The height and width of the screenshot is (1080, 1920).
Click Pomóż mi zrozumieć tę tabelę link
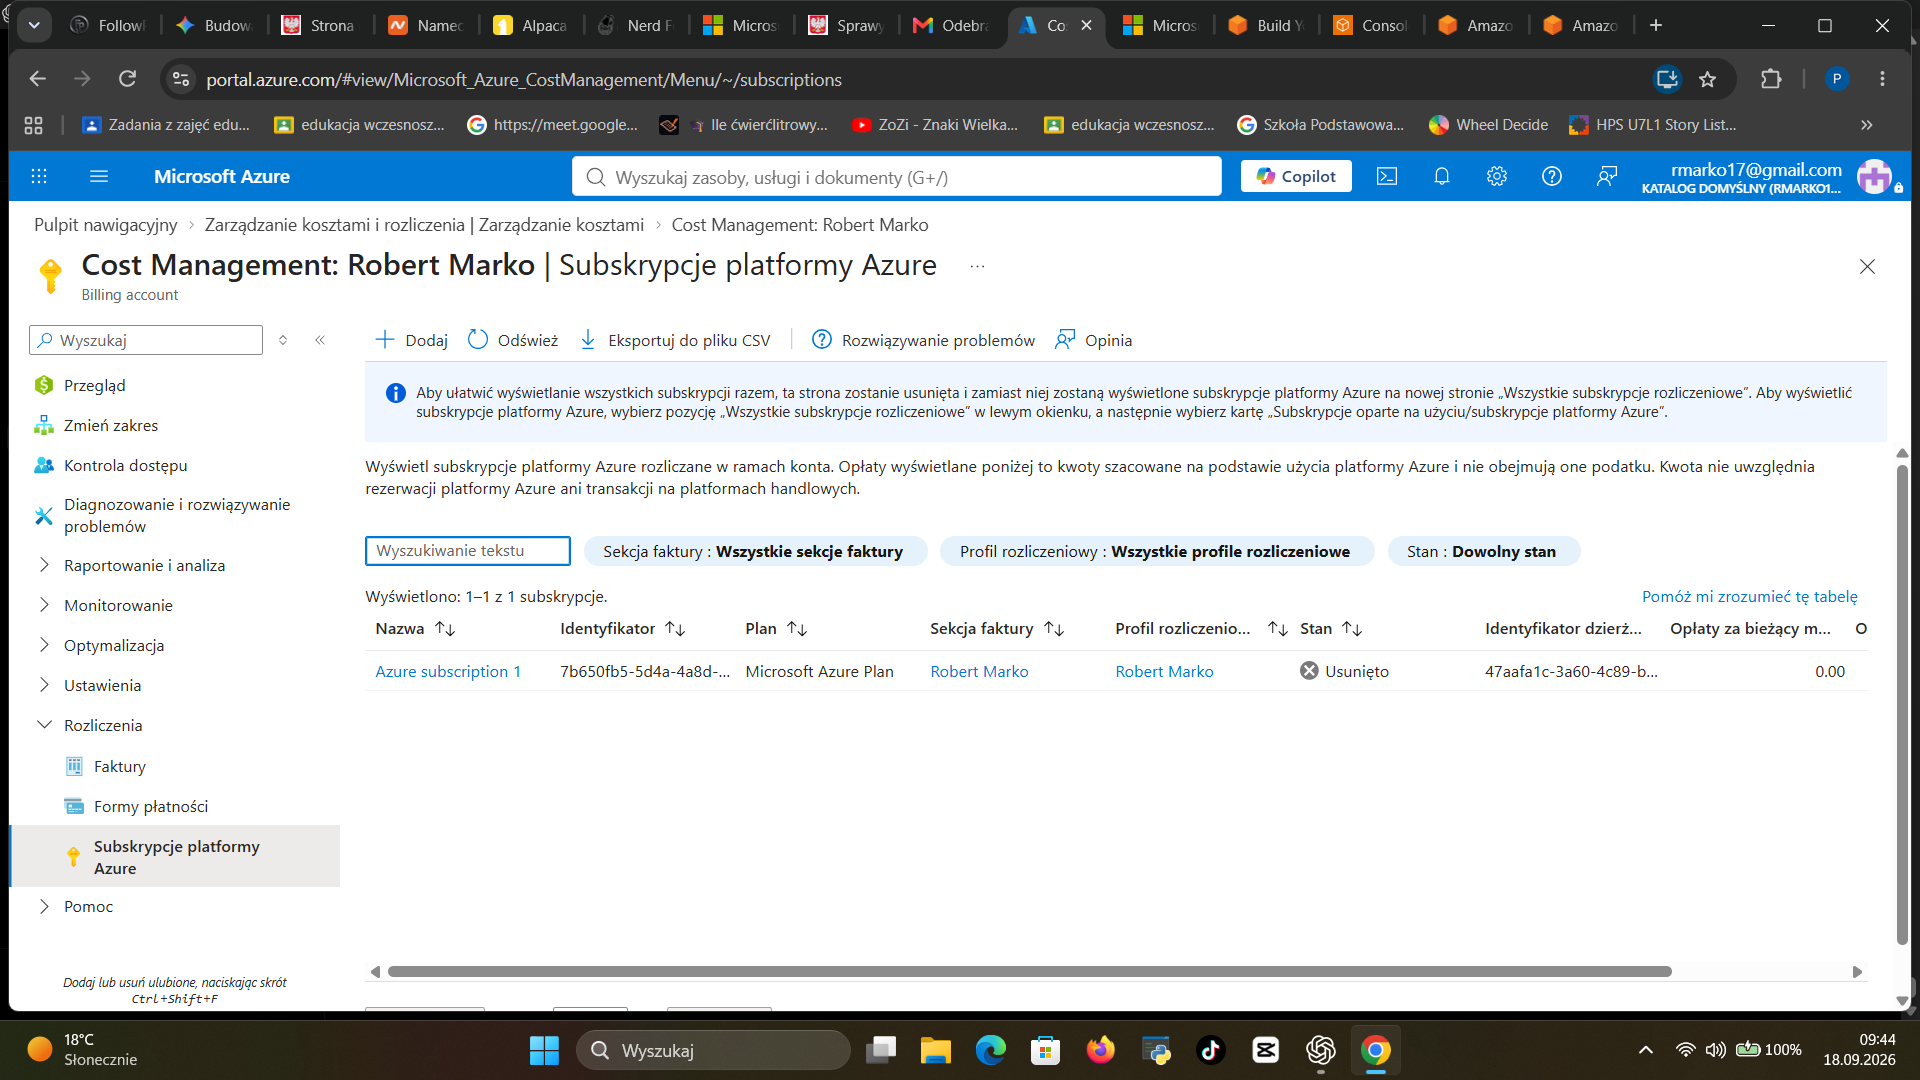[1749, 596]
